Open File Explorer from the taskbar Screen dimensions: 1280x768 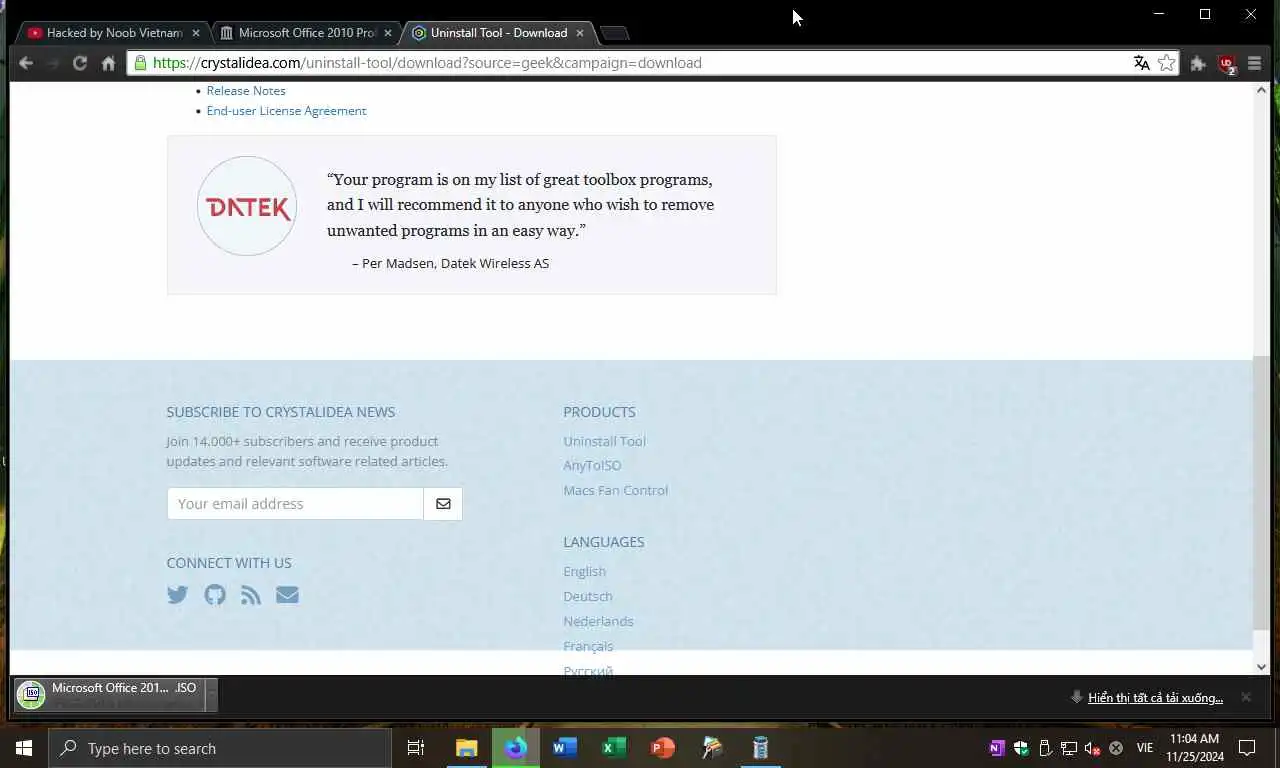pyautogui.click(x=467, y=748)
